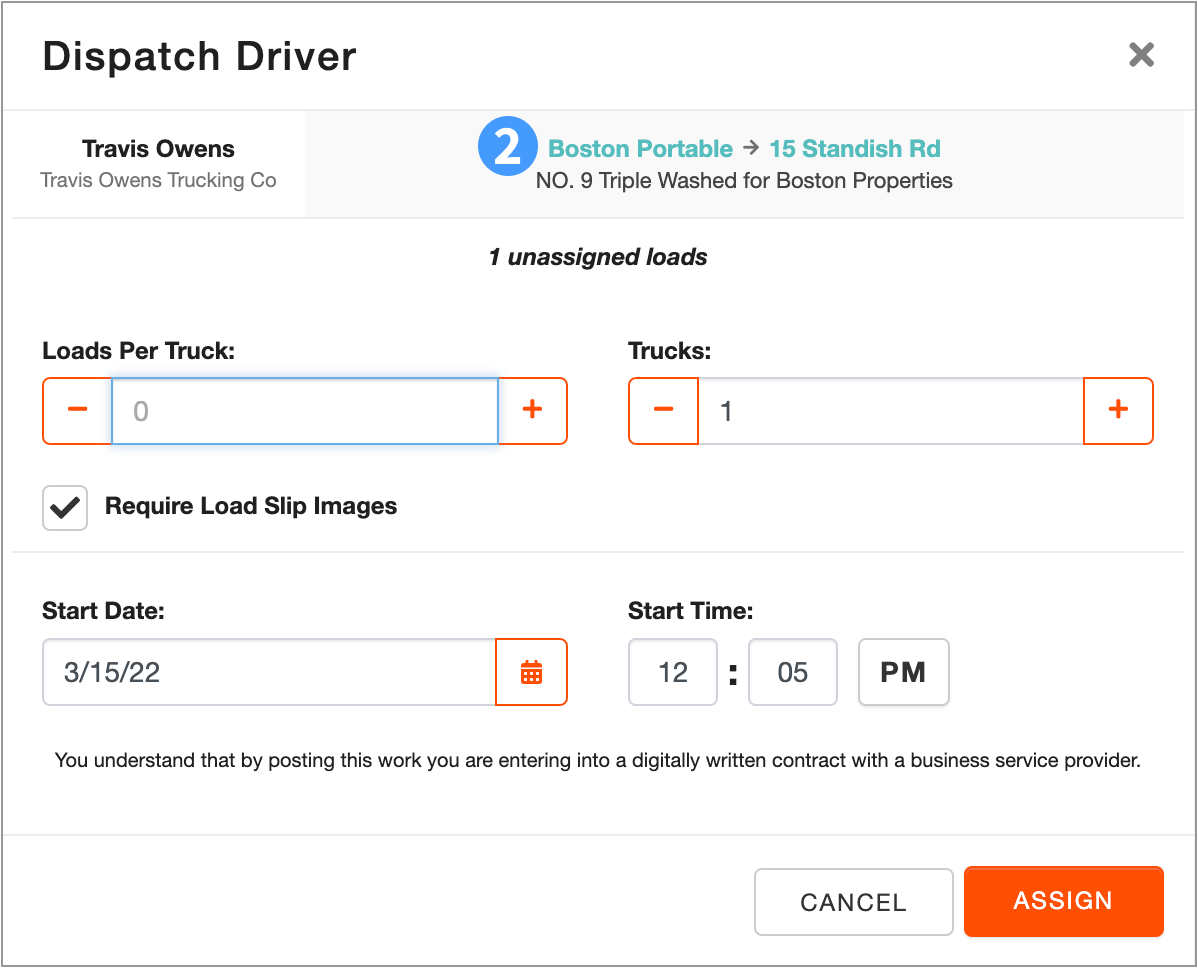1198x968 pixels.
Task: Select the Travis Owens driver name
Action: coord(158,148)
